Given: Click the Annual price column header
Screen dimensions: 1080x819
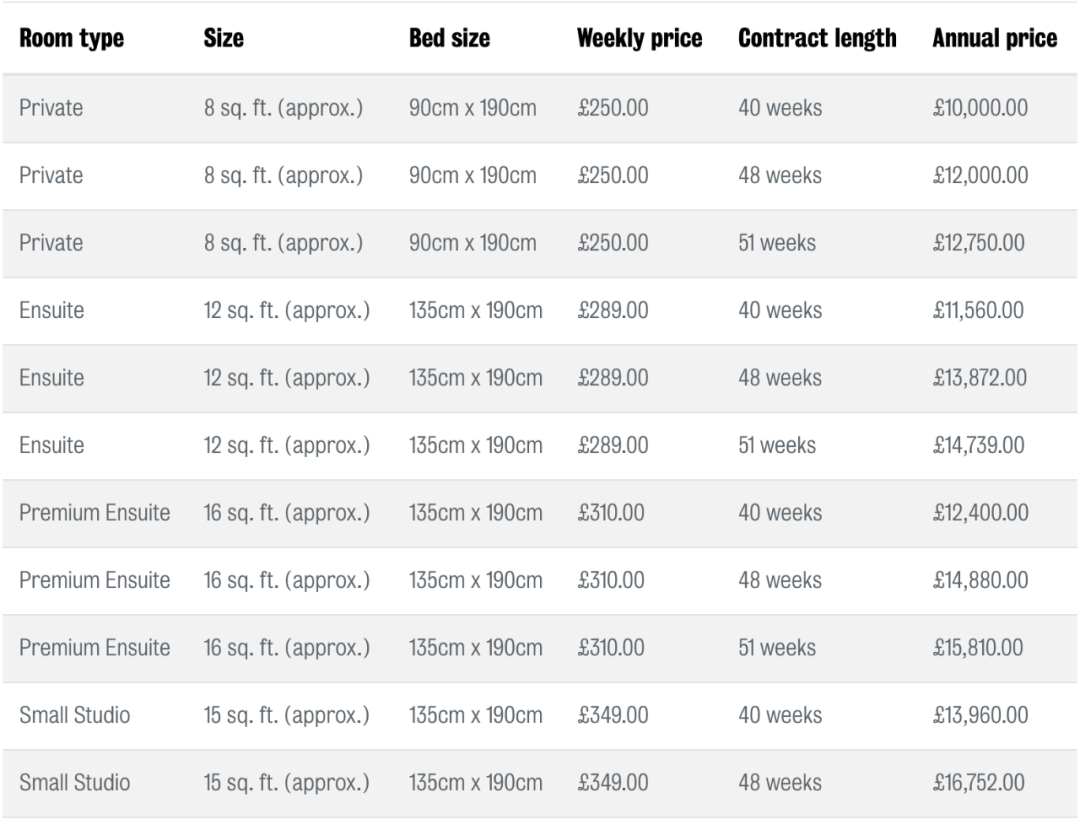Looking at the screenshot, I should 994,39.
